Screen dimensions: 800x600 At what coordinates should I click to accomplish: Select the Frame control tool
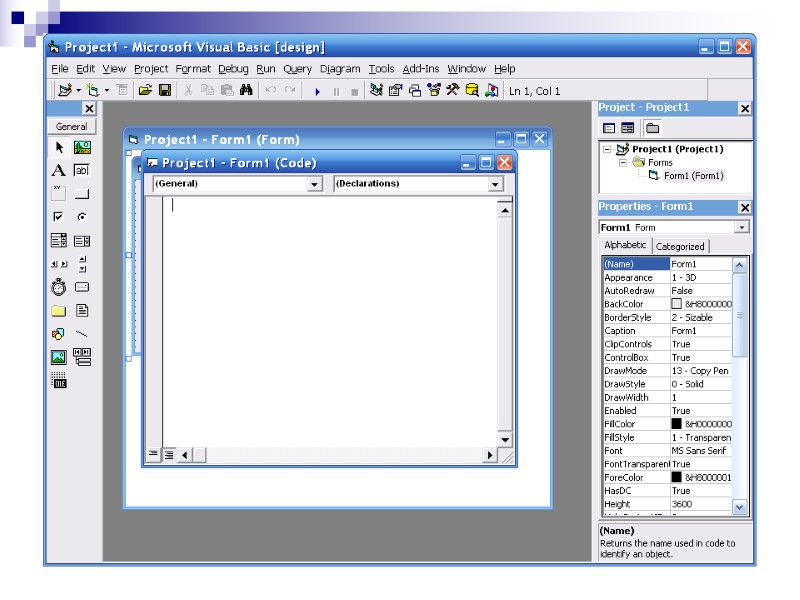[59, 193]
